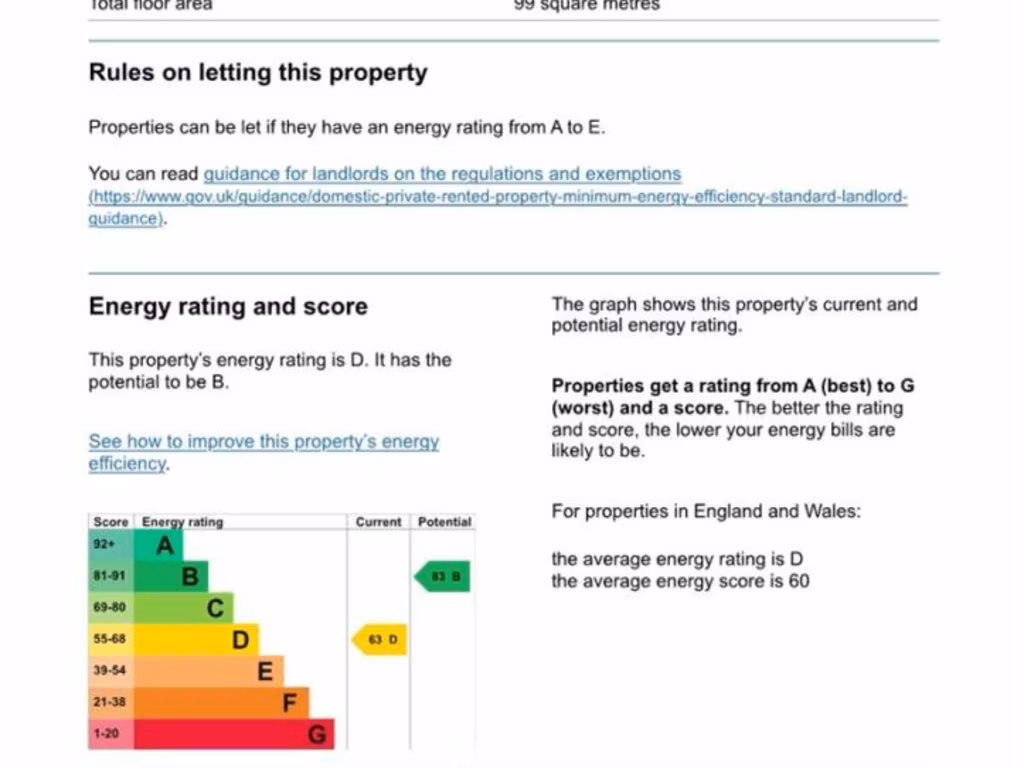
Task: Select the green B rating band
Action: point(172,577)
